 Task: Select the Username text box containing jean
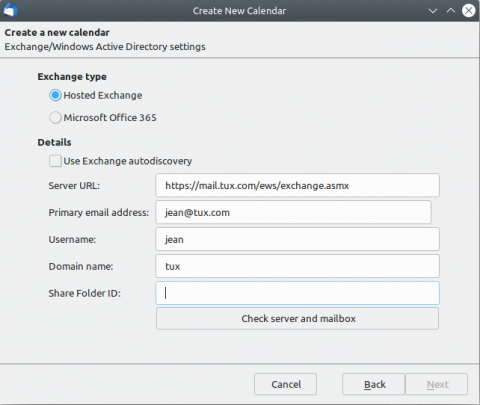pyautogui.click(x=297, y=239)
